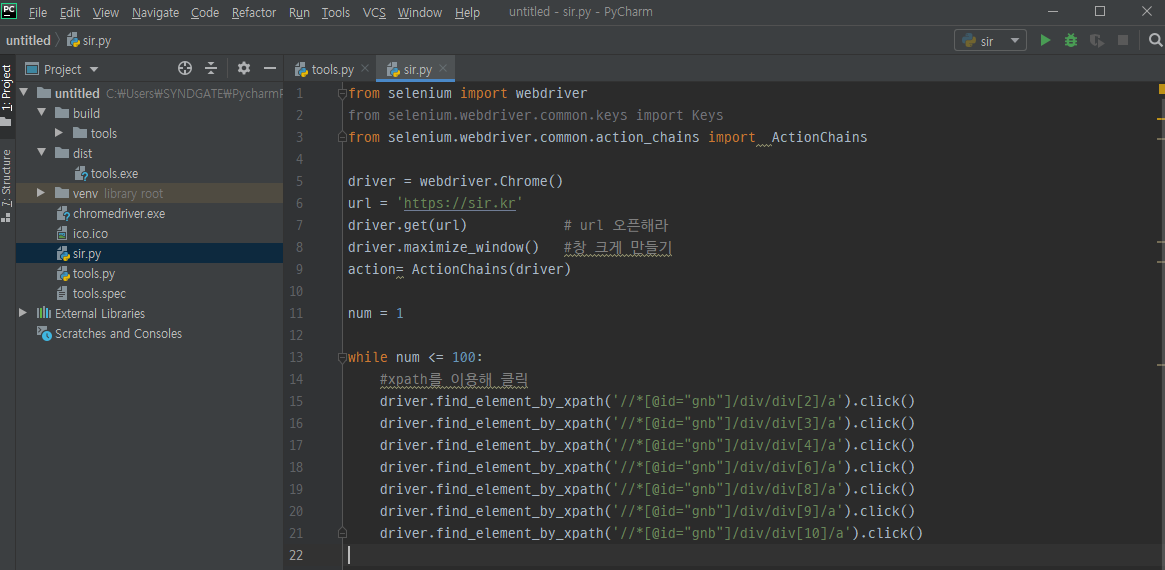This screenshot has height=570, width=1165.
Task: Toggle the Structure side tool tab
Action: click(7, 180)
